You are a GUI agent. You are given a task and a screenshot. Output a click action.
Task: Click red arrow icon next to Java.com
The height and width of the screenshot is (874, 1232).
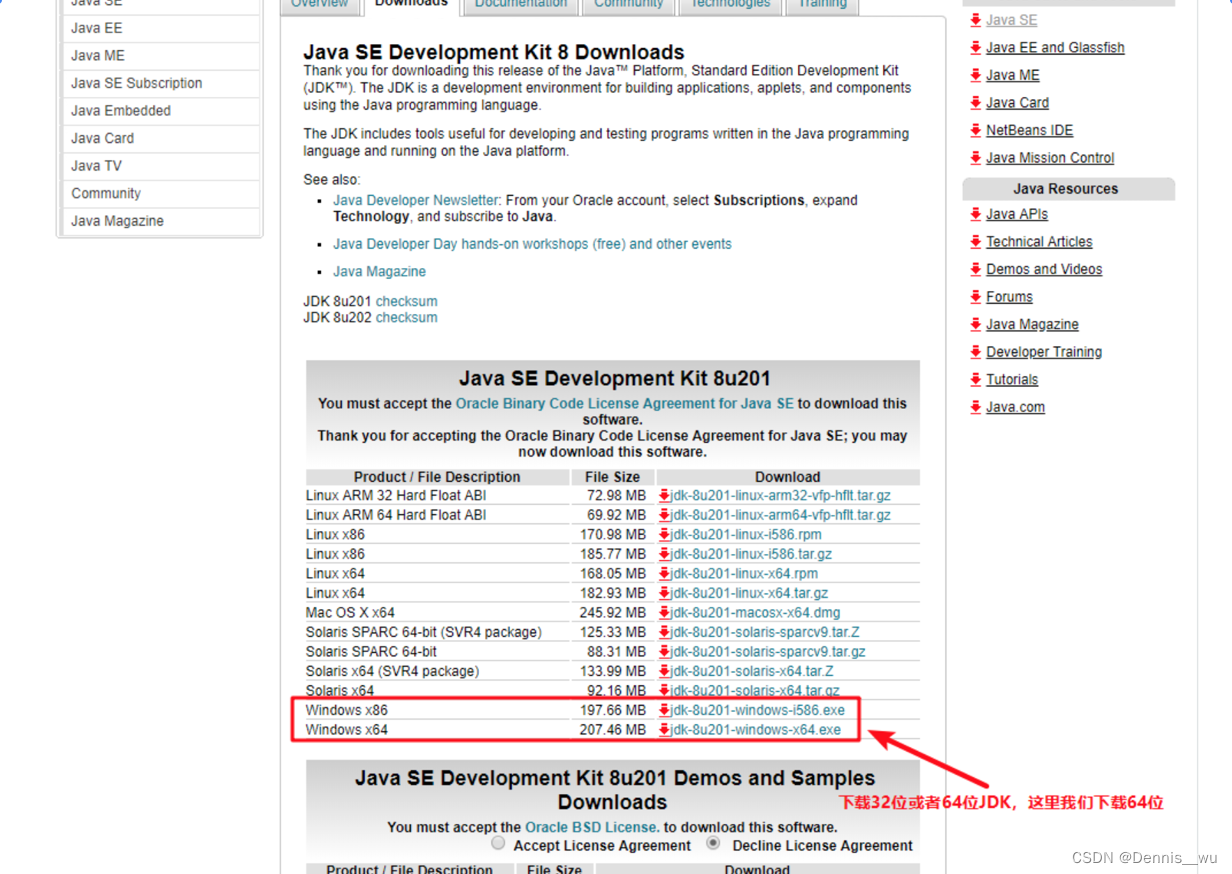(x=976, y=407)
